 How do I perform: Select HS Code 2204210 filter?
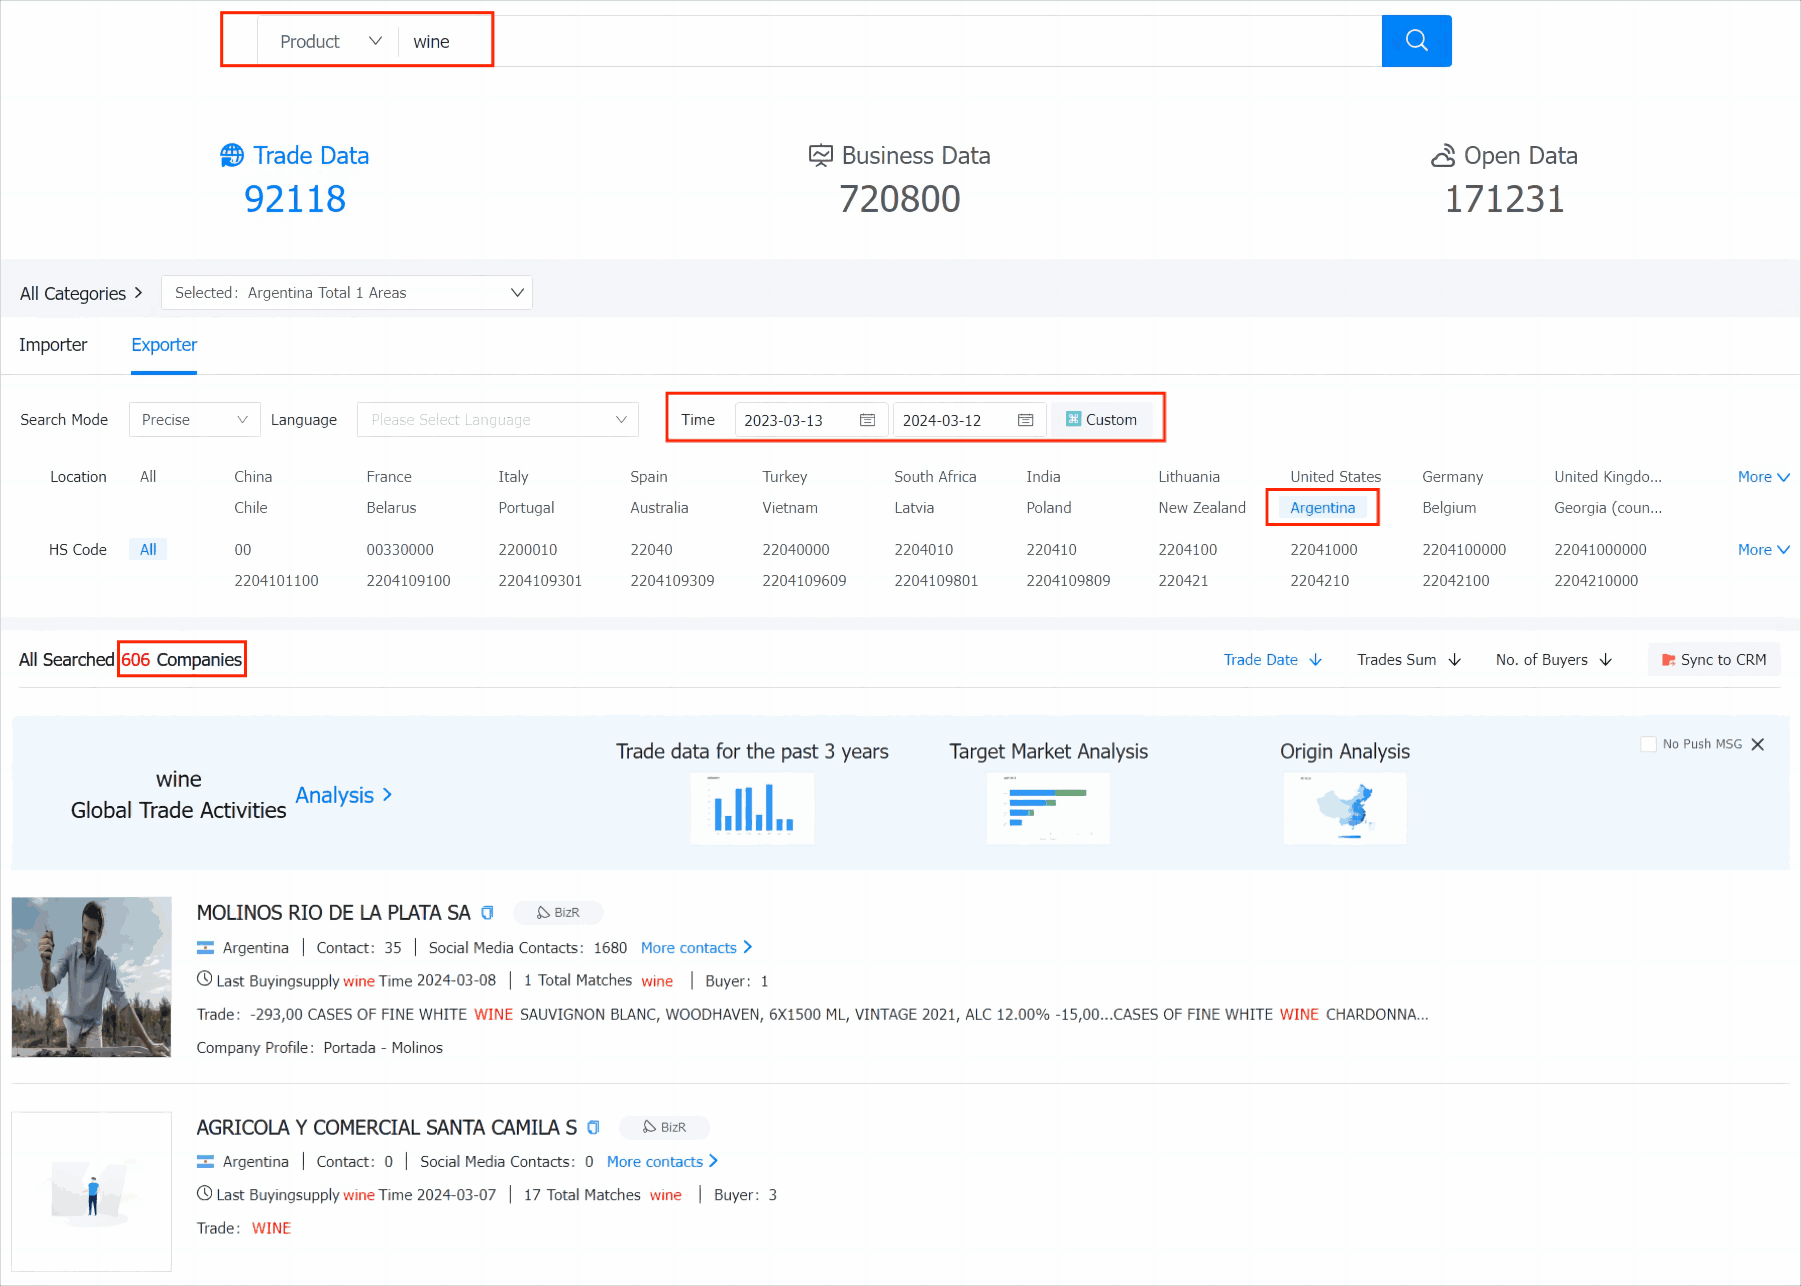(1319, 581)
